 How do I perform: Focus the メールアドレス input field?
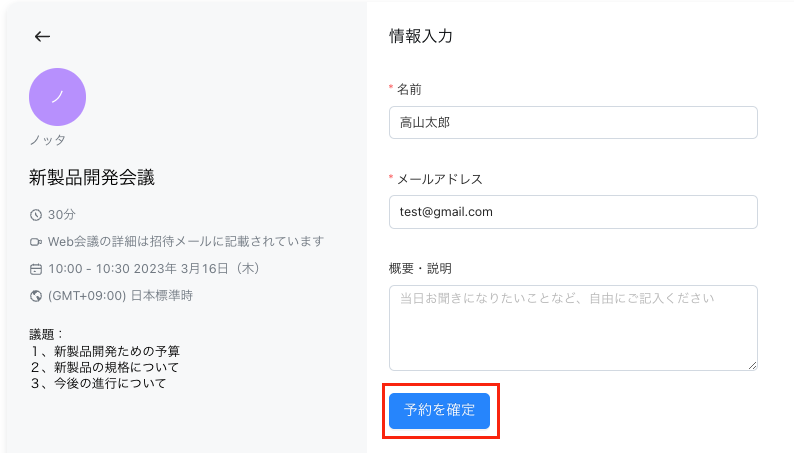573,212
